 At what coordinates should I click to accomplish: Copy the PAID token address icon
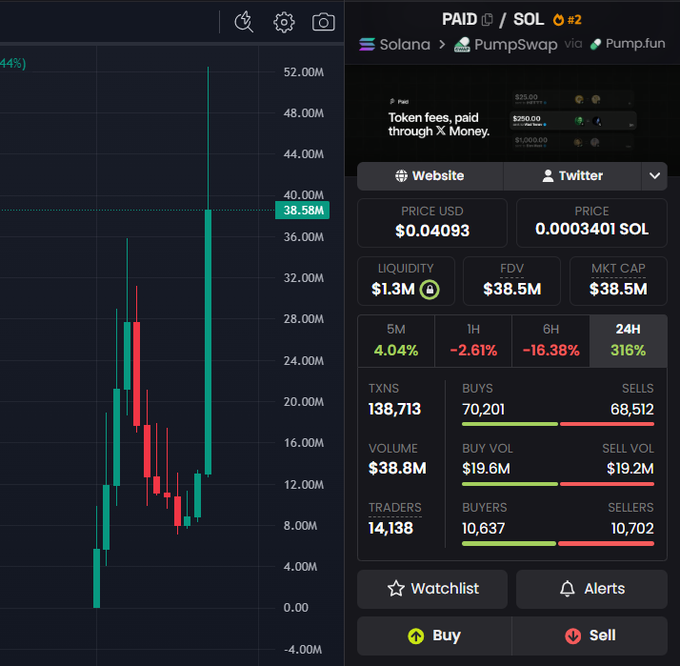[487, 20]
